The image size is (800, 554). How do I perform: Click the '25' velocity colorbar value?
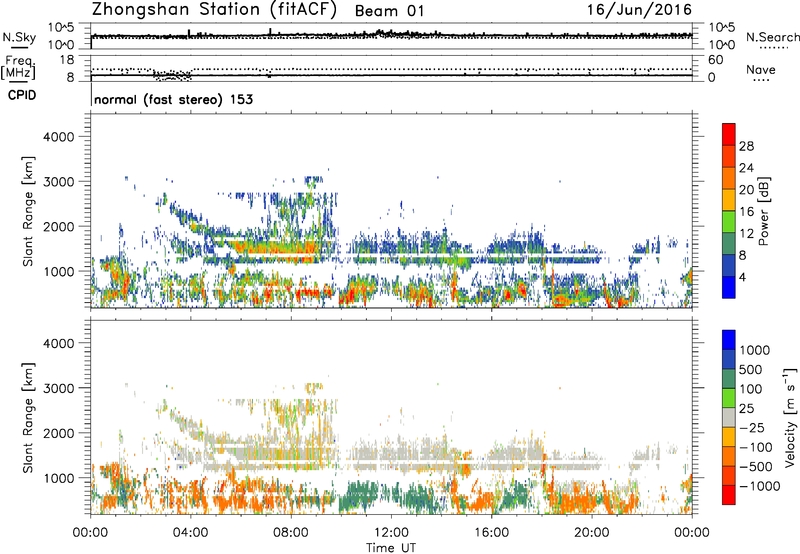tap(748, 409)
